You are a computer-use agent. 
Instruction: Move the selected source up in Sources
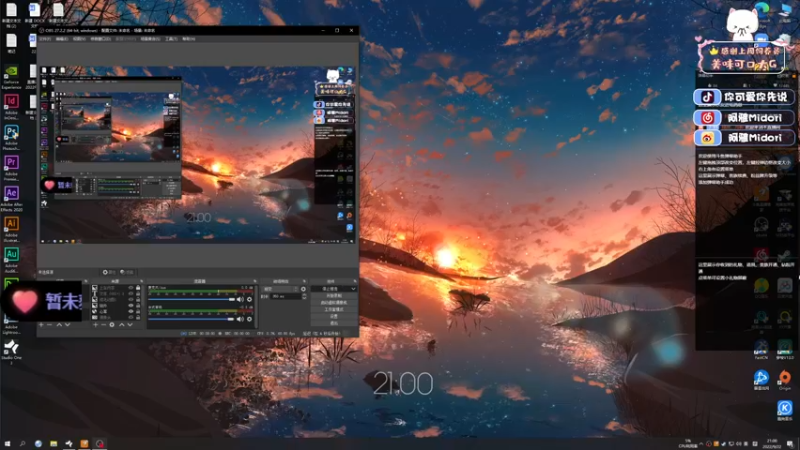click(x=122, y=324)
